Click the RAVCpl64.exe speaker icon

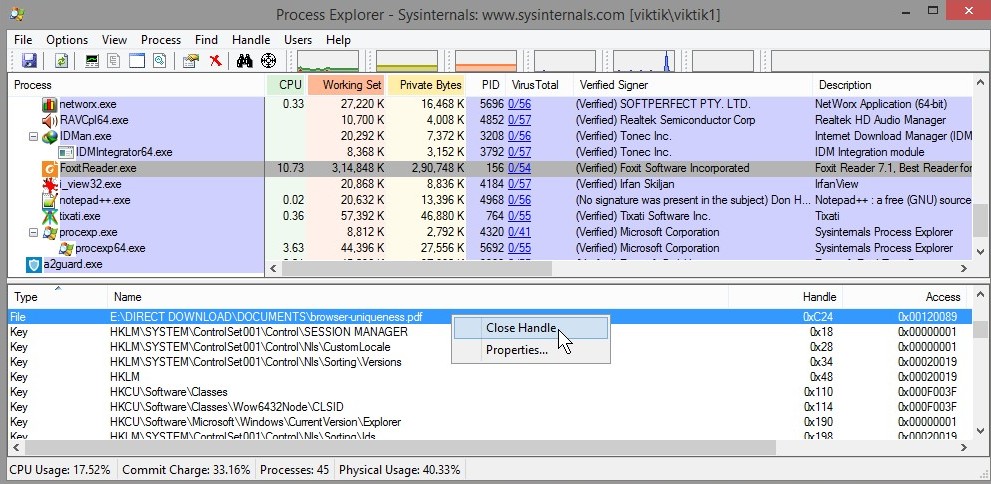pos(49,120)
